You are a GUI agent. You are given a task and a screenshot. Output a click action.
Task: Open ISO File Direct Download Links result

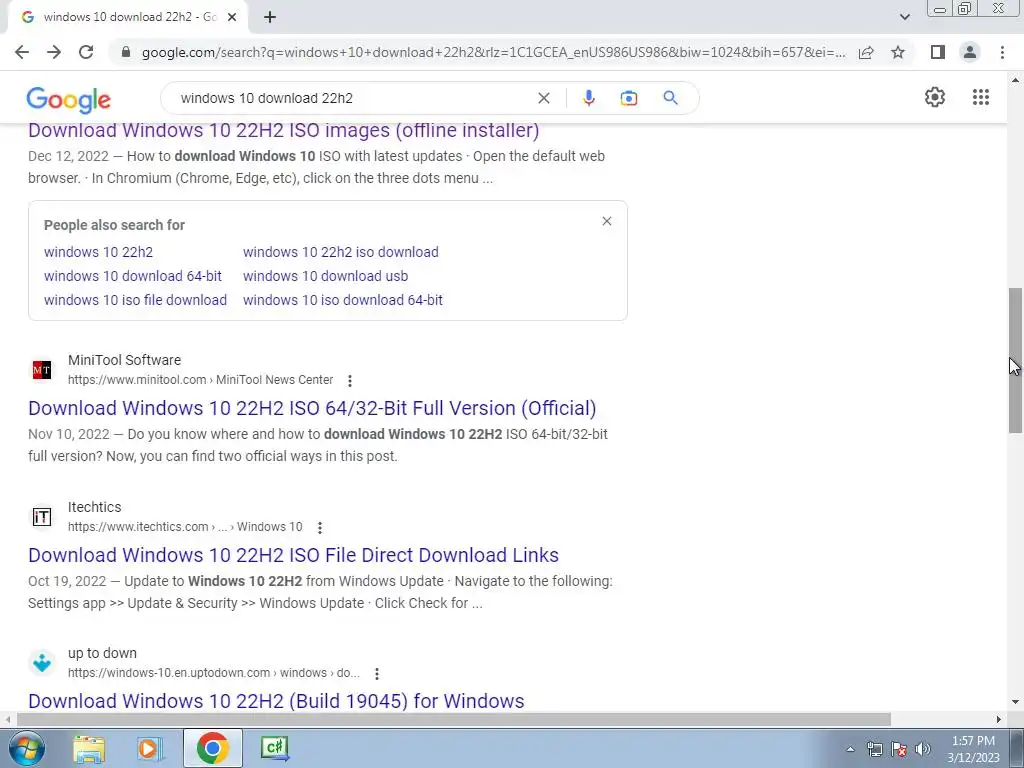click(293, 555)
